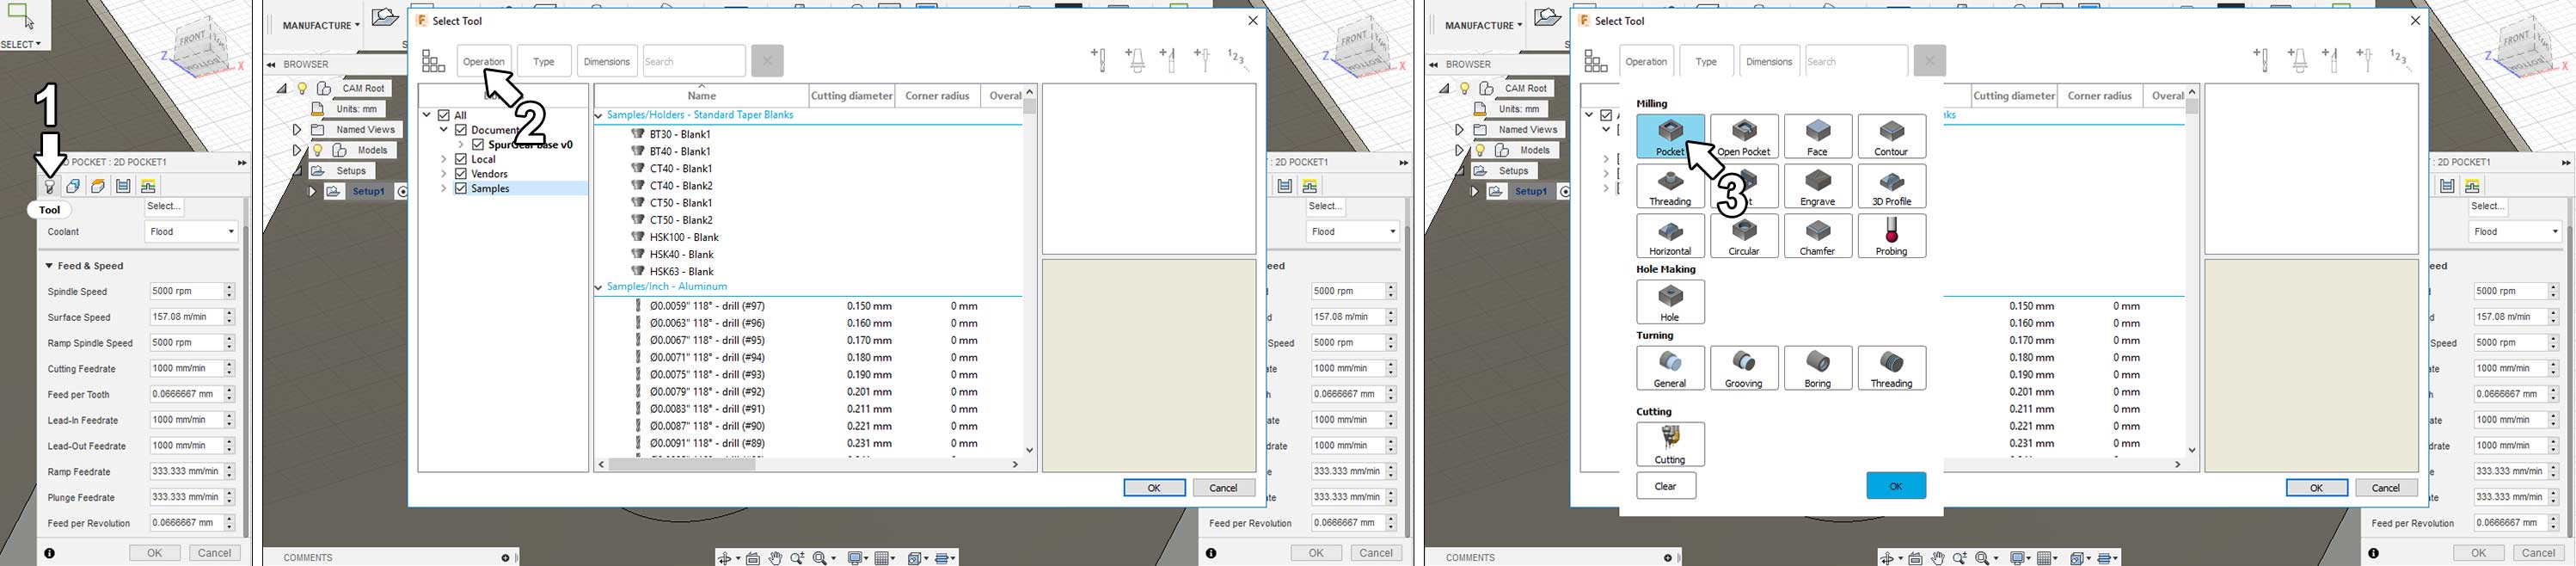Click the renumber tools icon in middle dialog
2576x566 pixels.
click(x=1238, y=60)
